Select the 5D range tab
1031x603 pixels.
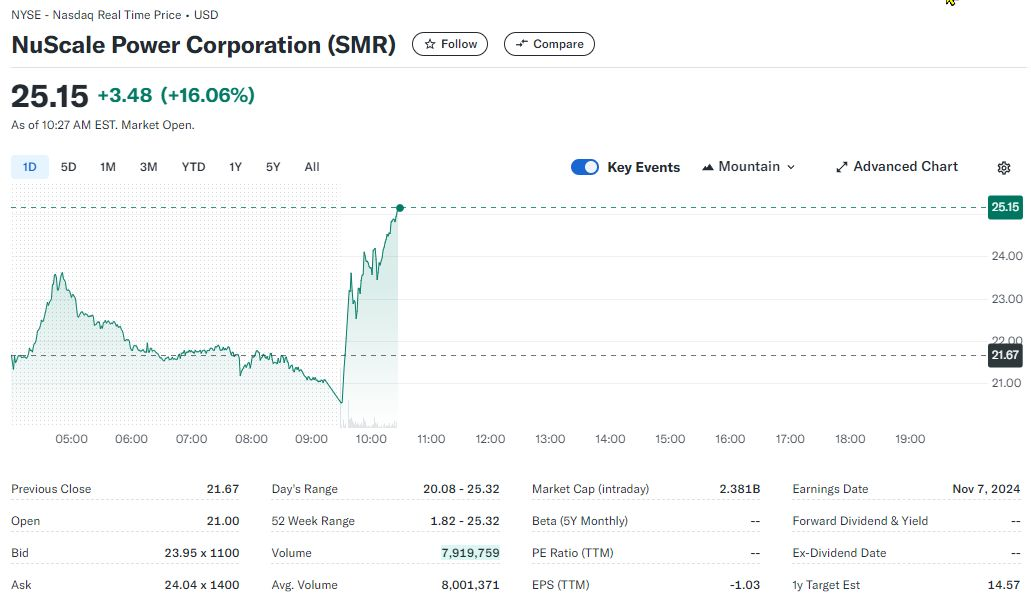[x=68, y=167]
